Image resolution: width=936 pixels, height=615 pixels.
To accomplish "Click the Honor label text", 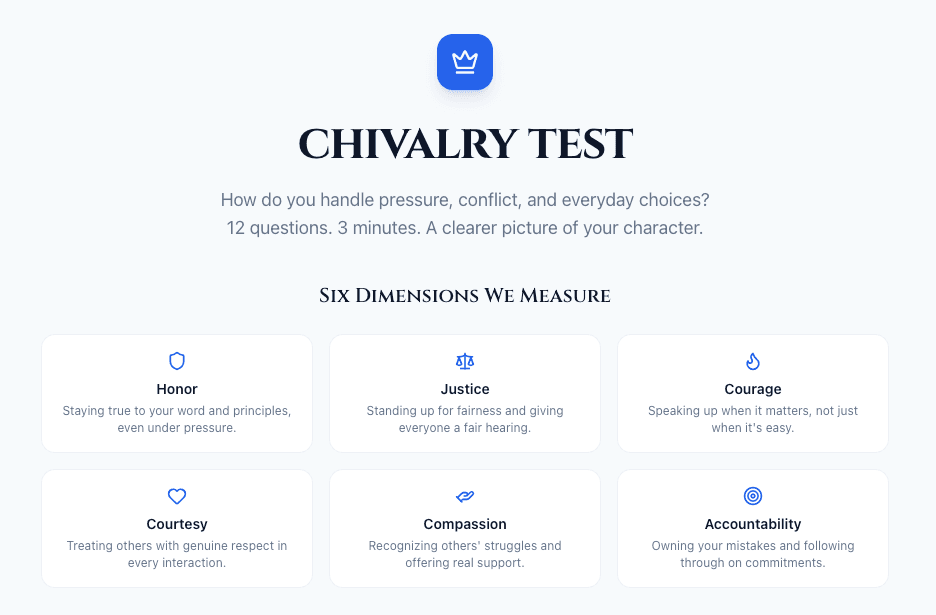I will 177,389.
